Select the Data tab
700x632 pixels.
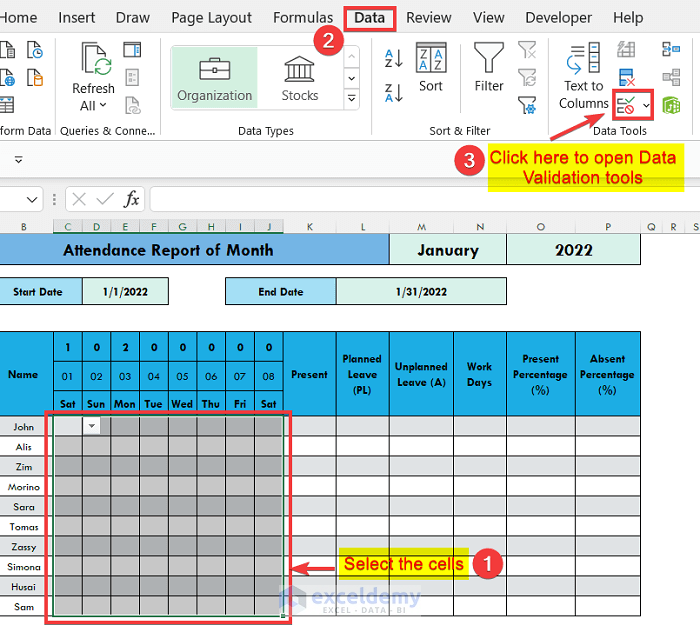click(370, 18)
